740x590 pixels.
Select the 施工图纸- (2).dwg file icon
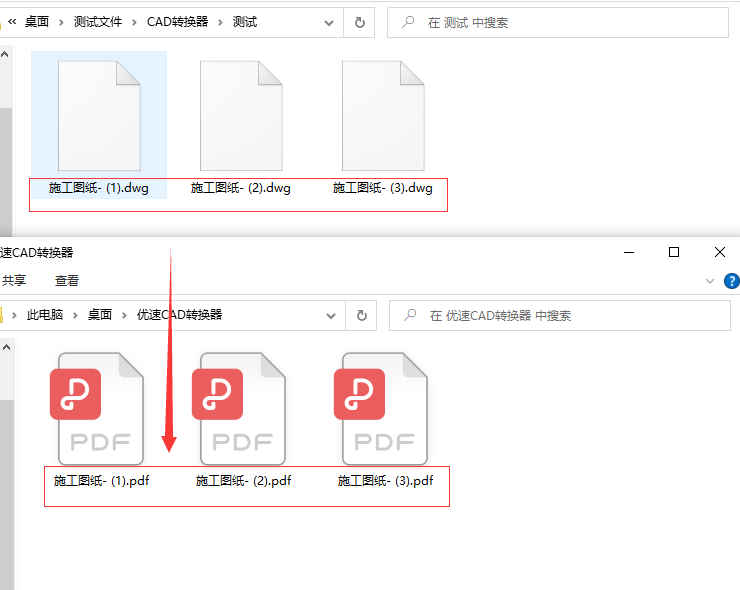tap(241, 116)
